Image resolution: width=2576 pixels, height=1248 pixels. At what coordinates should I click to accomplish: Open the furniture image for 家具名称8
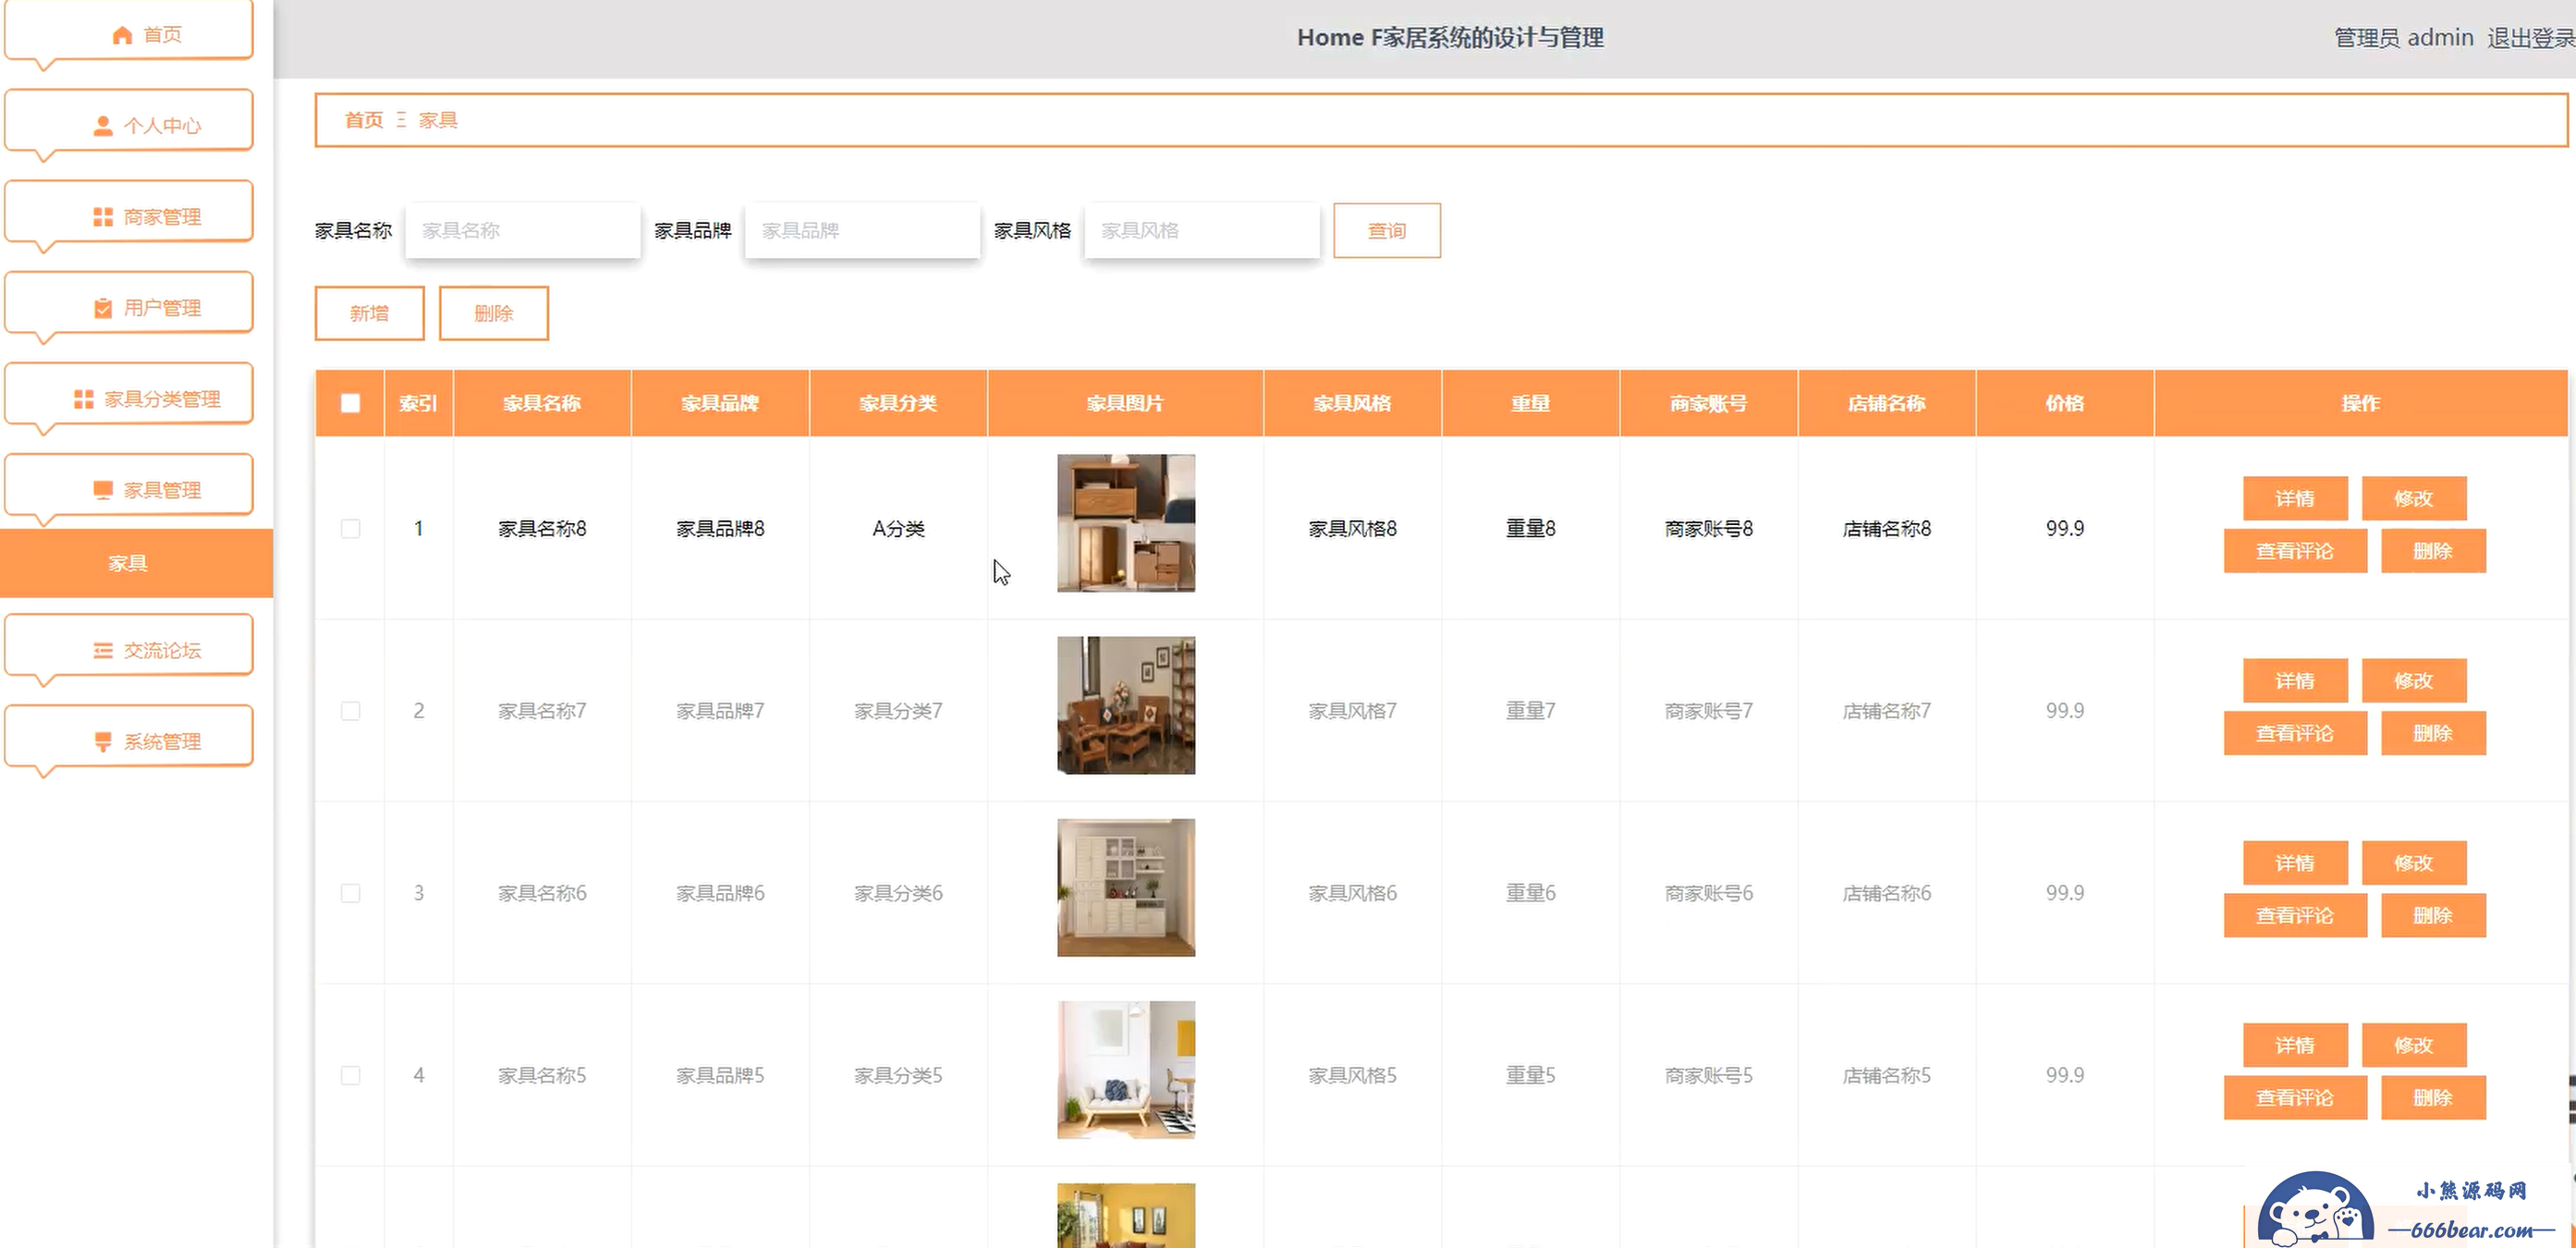[1126, 523]
